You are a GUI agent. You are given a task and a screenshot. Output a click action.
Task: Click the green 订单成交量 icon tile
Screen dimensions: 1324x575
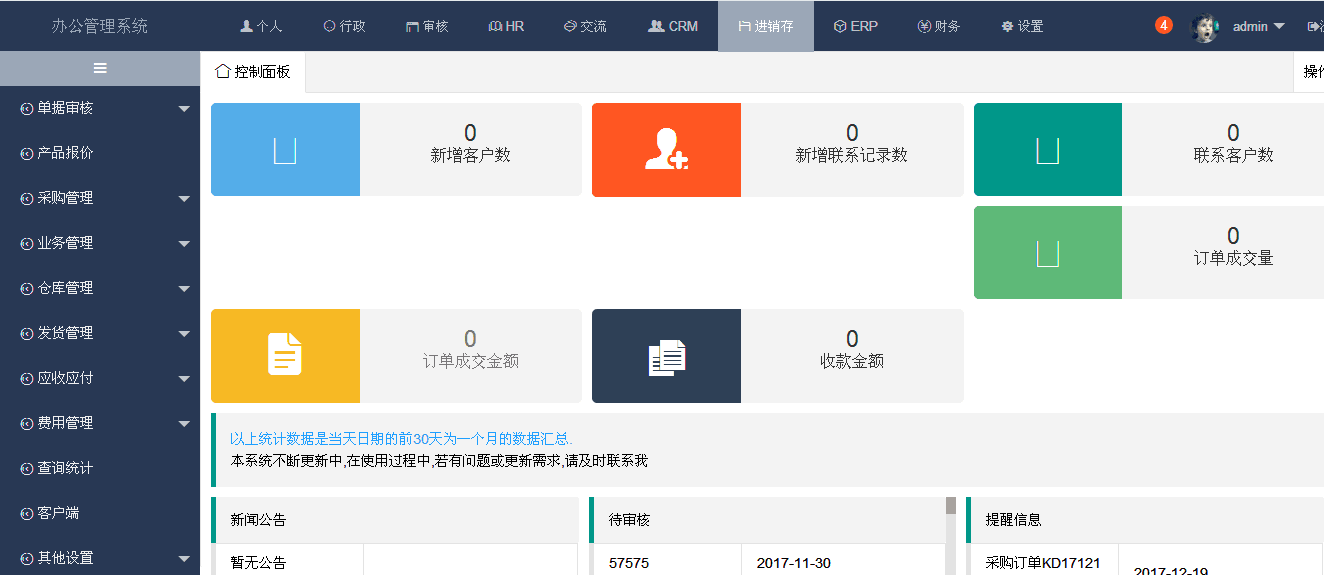click(1047, 253)
